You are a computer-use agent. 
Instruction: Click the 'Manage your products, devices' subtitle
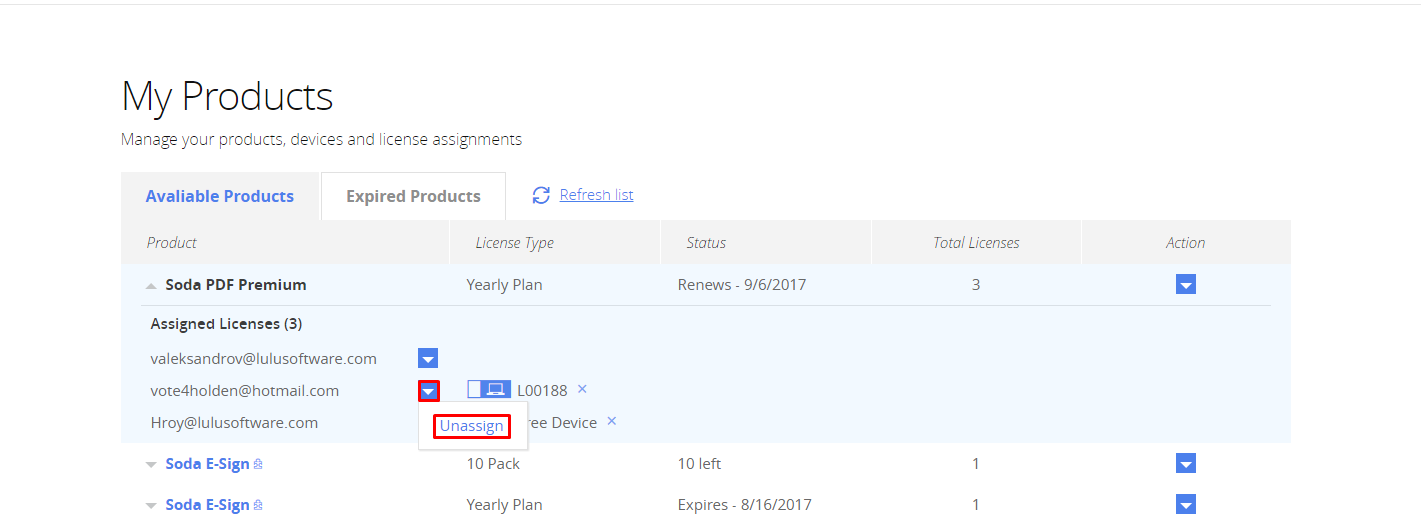(321, 139)
